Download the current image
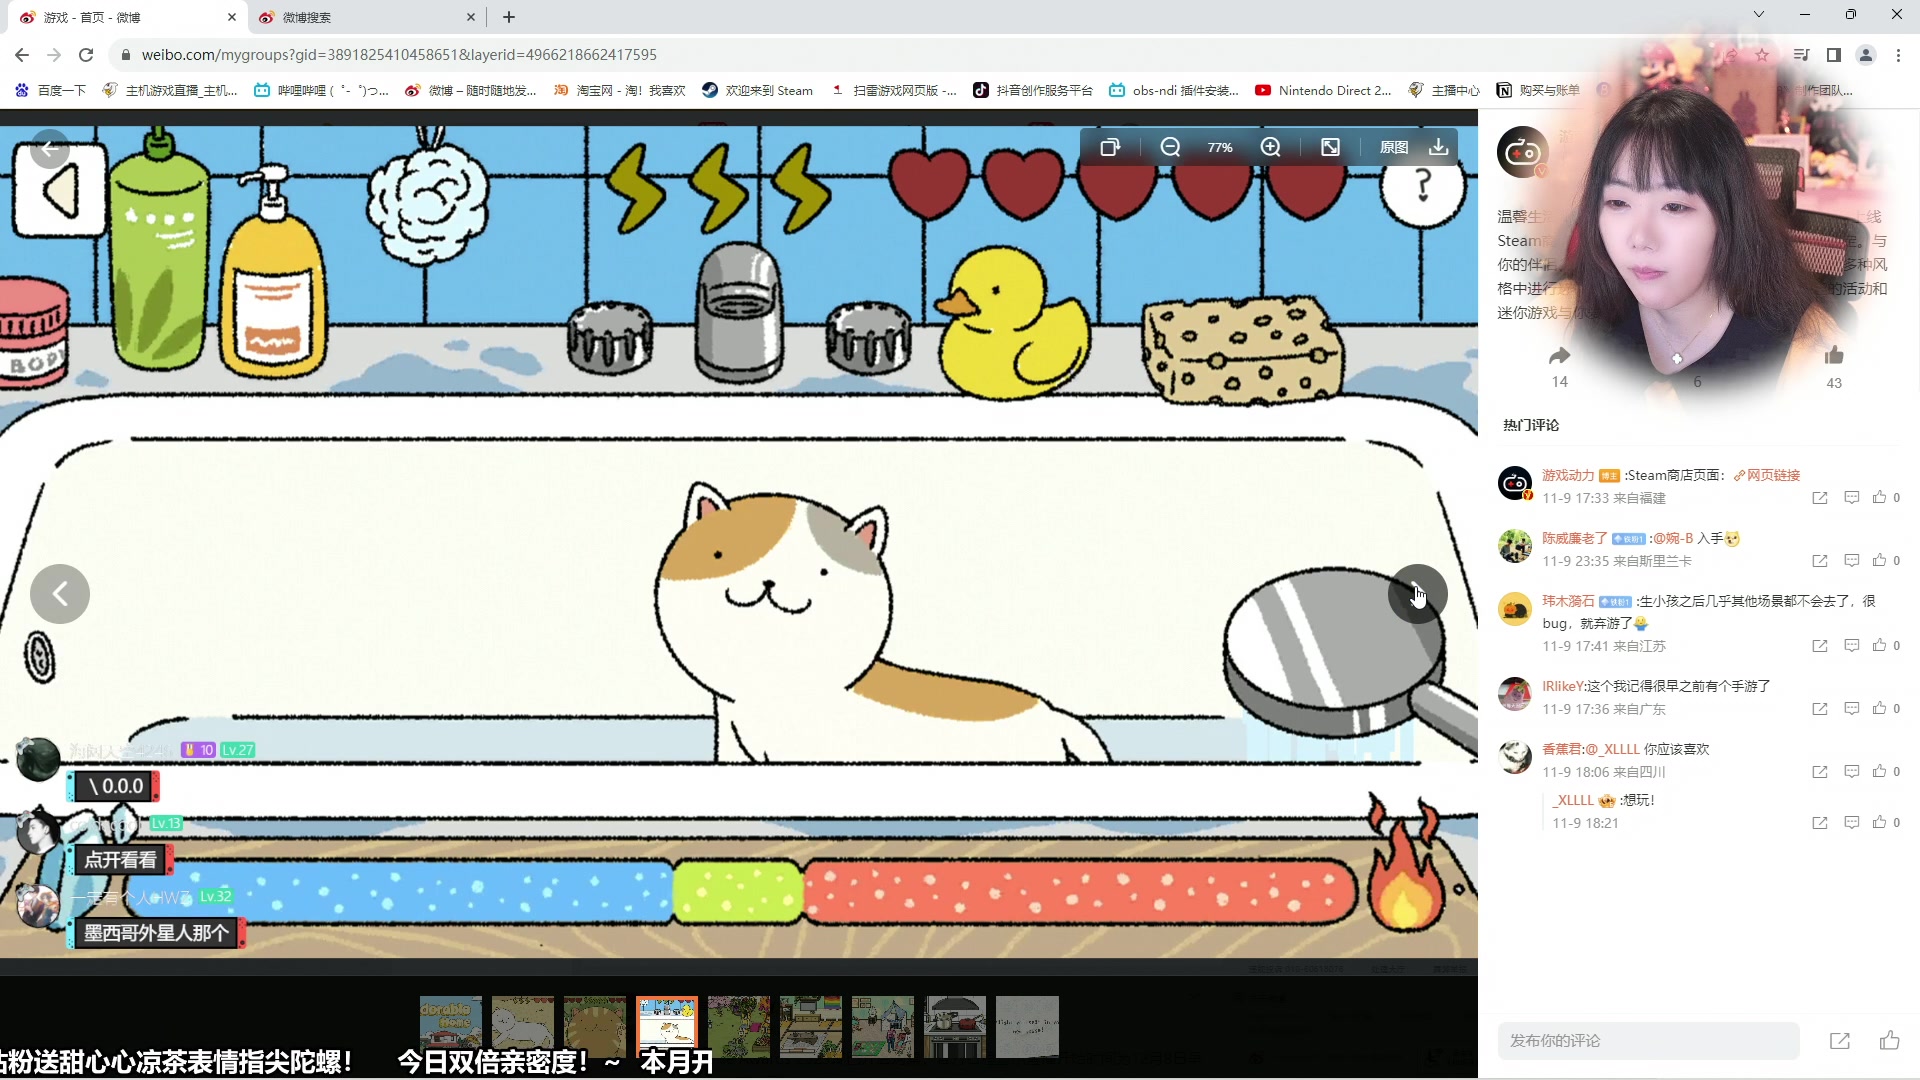Viewport: 1920px width, 1080px height. tap(1438, 148)
